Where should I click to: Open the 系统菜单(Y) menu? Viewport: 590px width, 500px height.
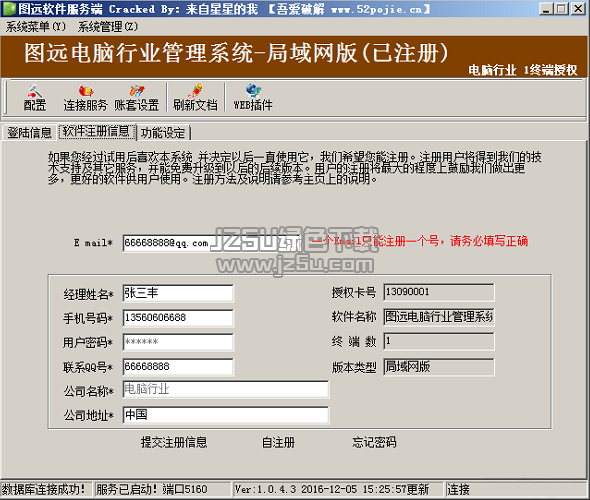[35, 27]
